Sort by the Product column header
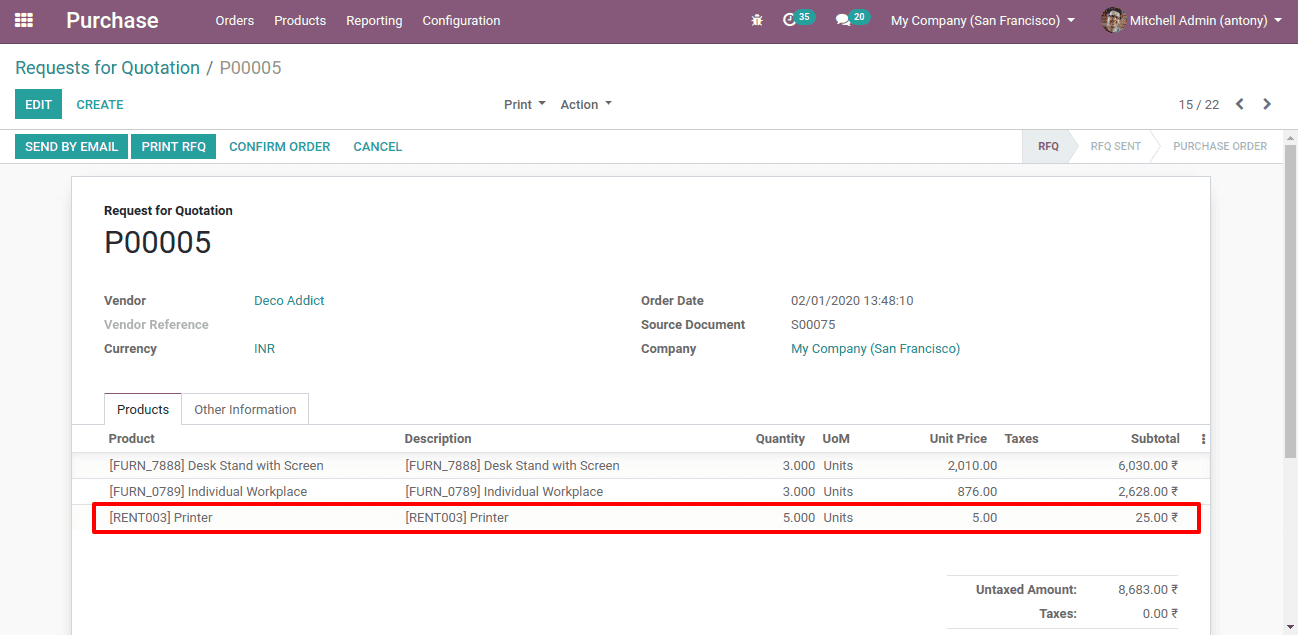Viewport: 1298px width, 635px height. coord(132,438)
